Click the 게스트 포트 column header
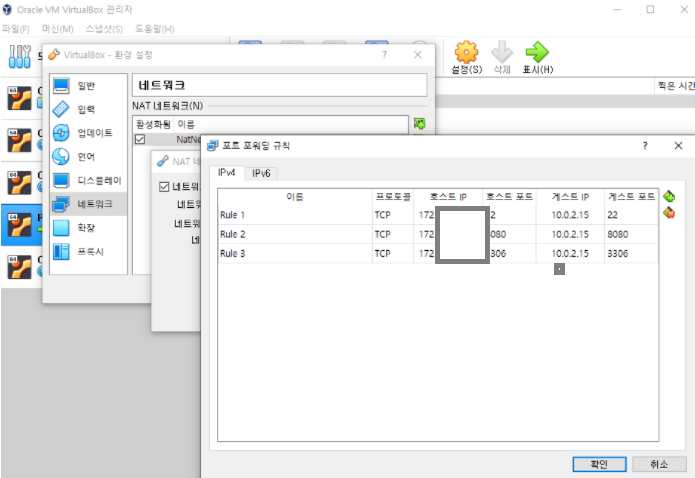 tap(631, 196)
